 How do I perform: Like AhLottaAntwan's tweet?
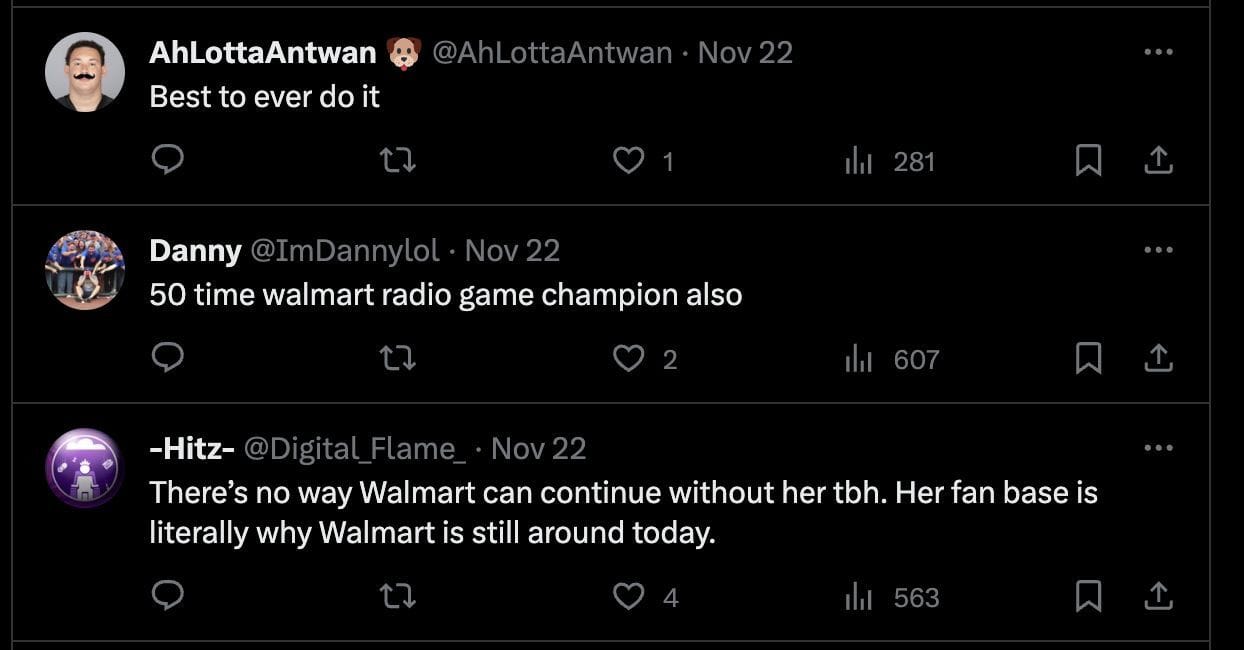[628, 160]
